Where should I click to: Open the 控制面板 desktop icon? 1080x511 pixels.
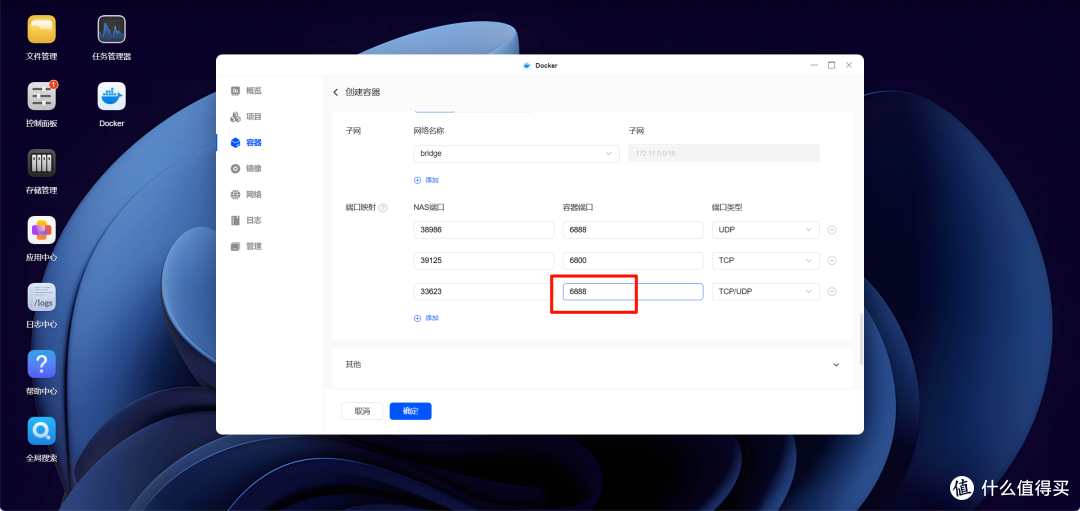coord(41,96)
